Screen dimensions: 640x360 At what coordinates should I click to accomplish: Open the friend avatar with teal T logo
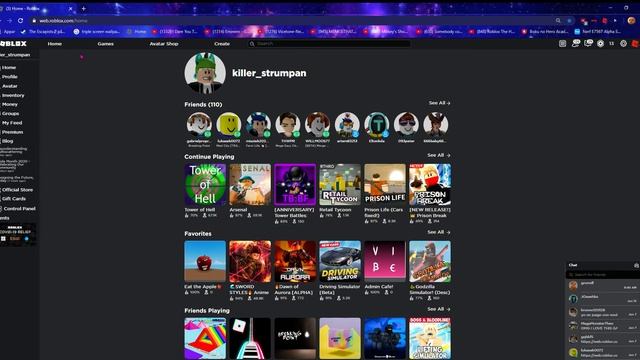[x=377, y=124]
